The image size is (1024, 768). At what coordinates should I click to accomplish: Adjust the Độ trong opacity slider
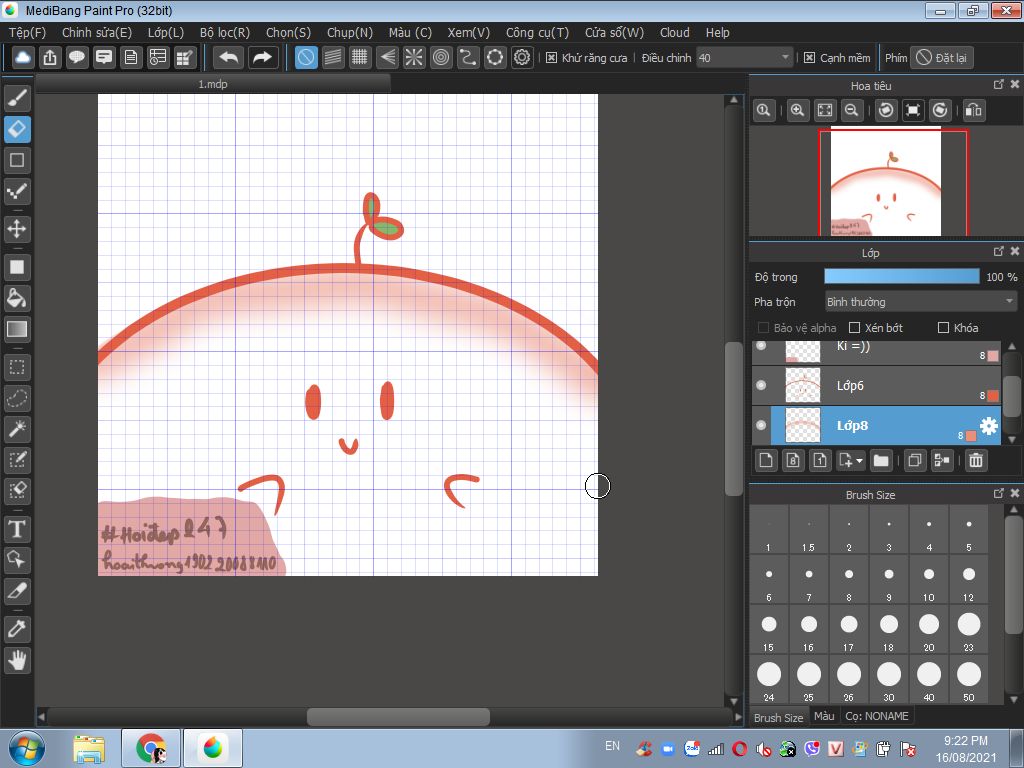(x=901, y=276)
